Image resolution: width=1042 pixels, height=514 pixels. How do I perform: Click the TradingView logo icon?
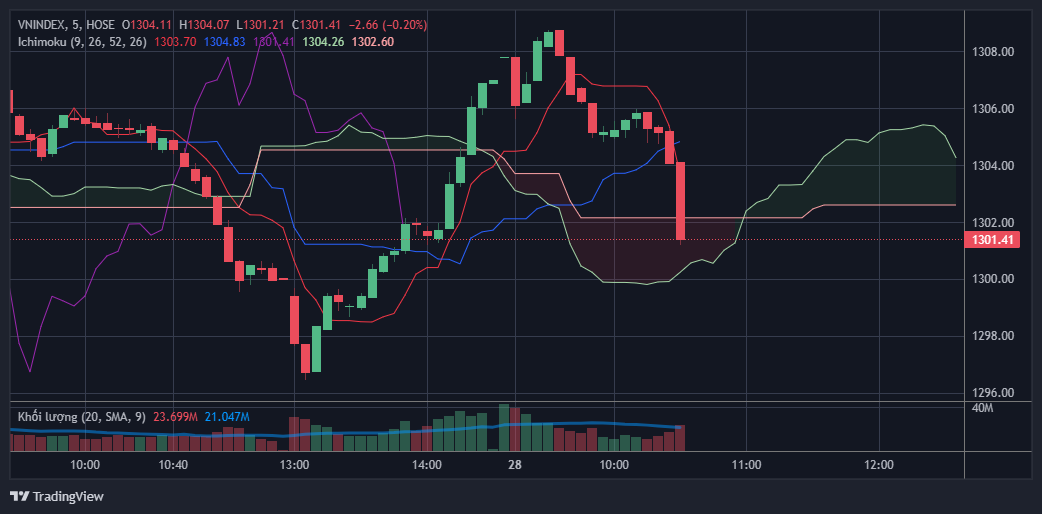pyautogui.click(x=19, y=496)
